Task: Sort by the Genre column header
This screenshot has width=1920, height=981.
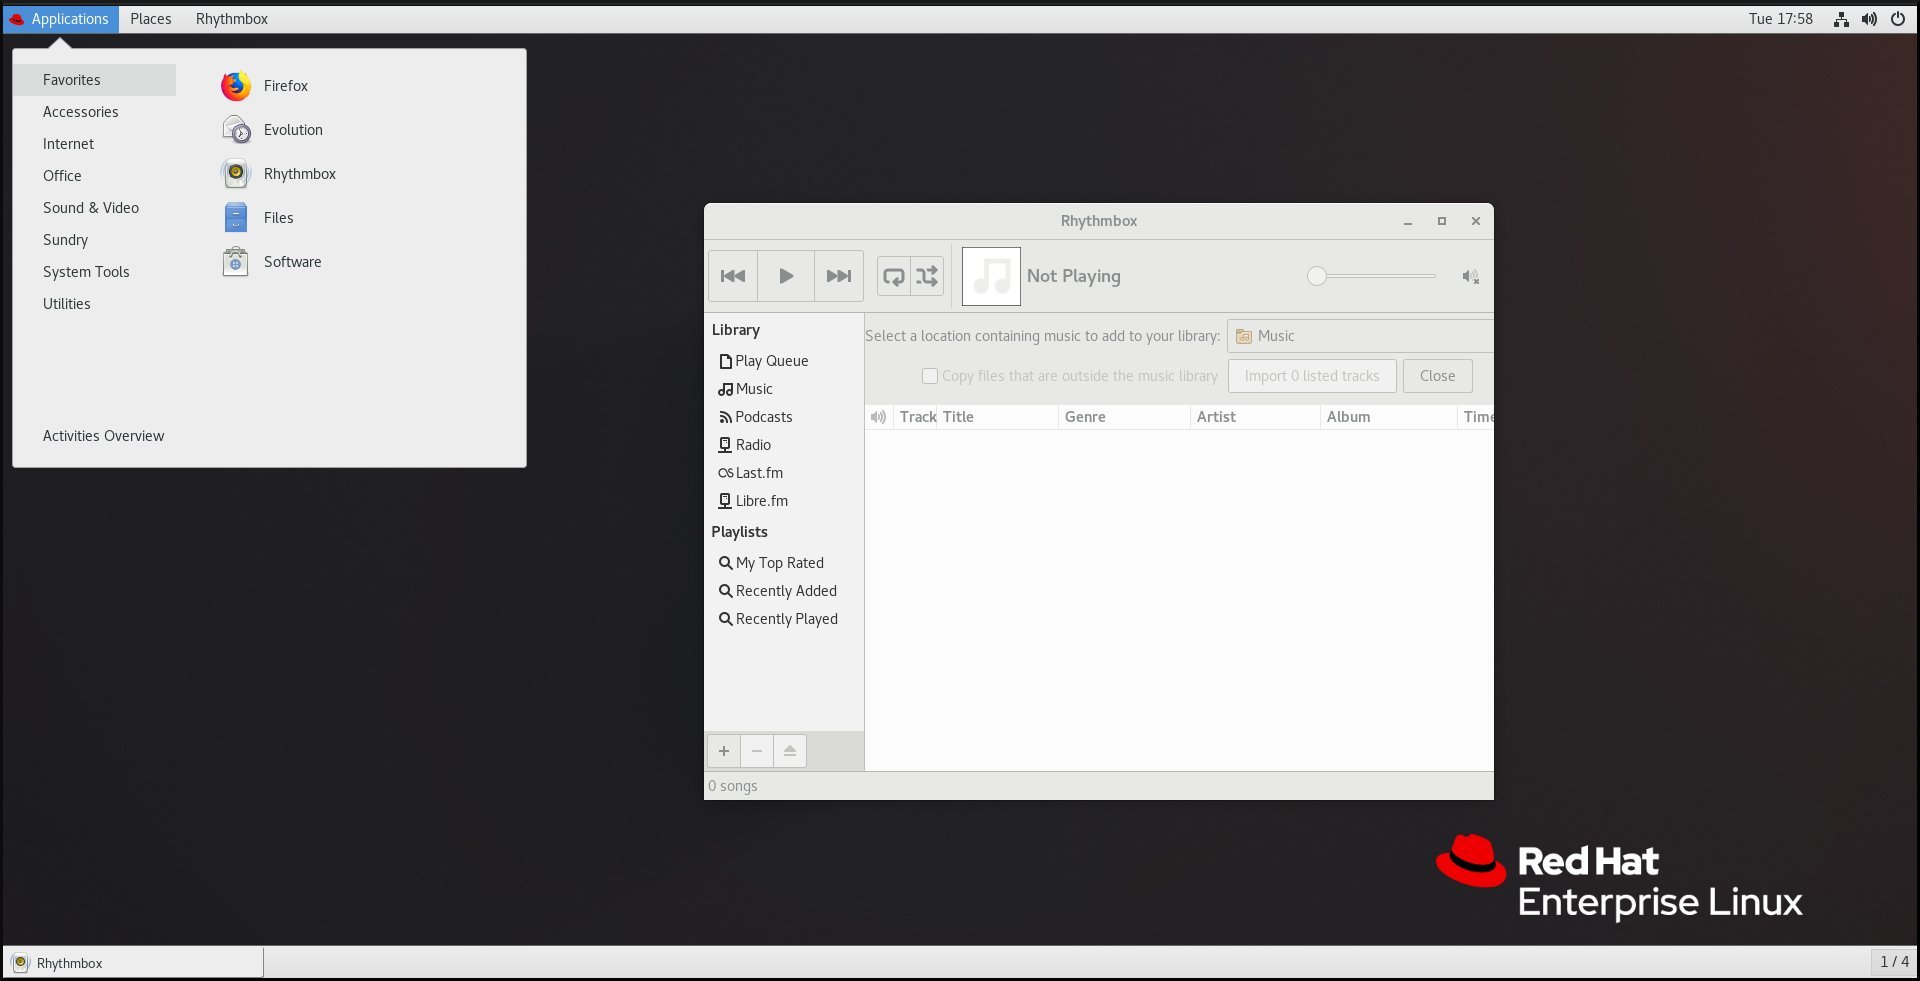Action: point(1124,417)
